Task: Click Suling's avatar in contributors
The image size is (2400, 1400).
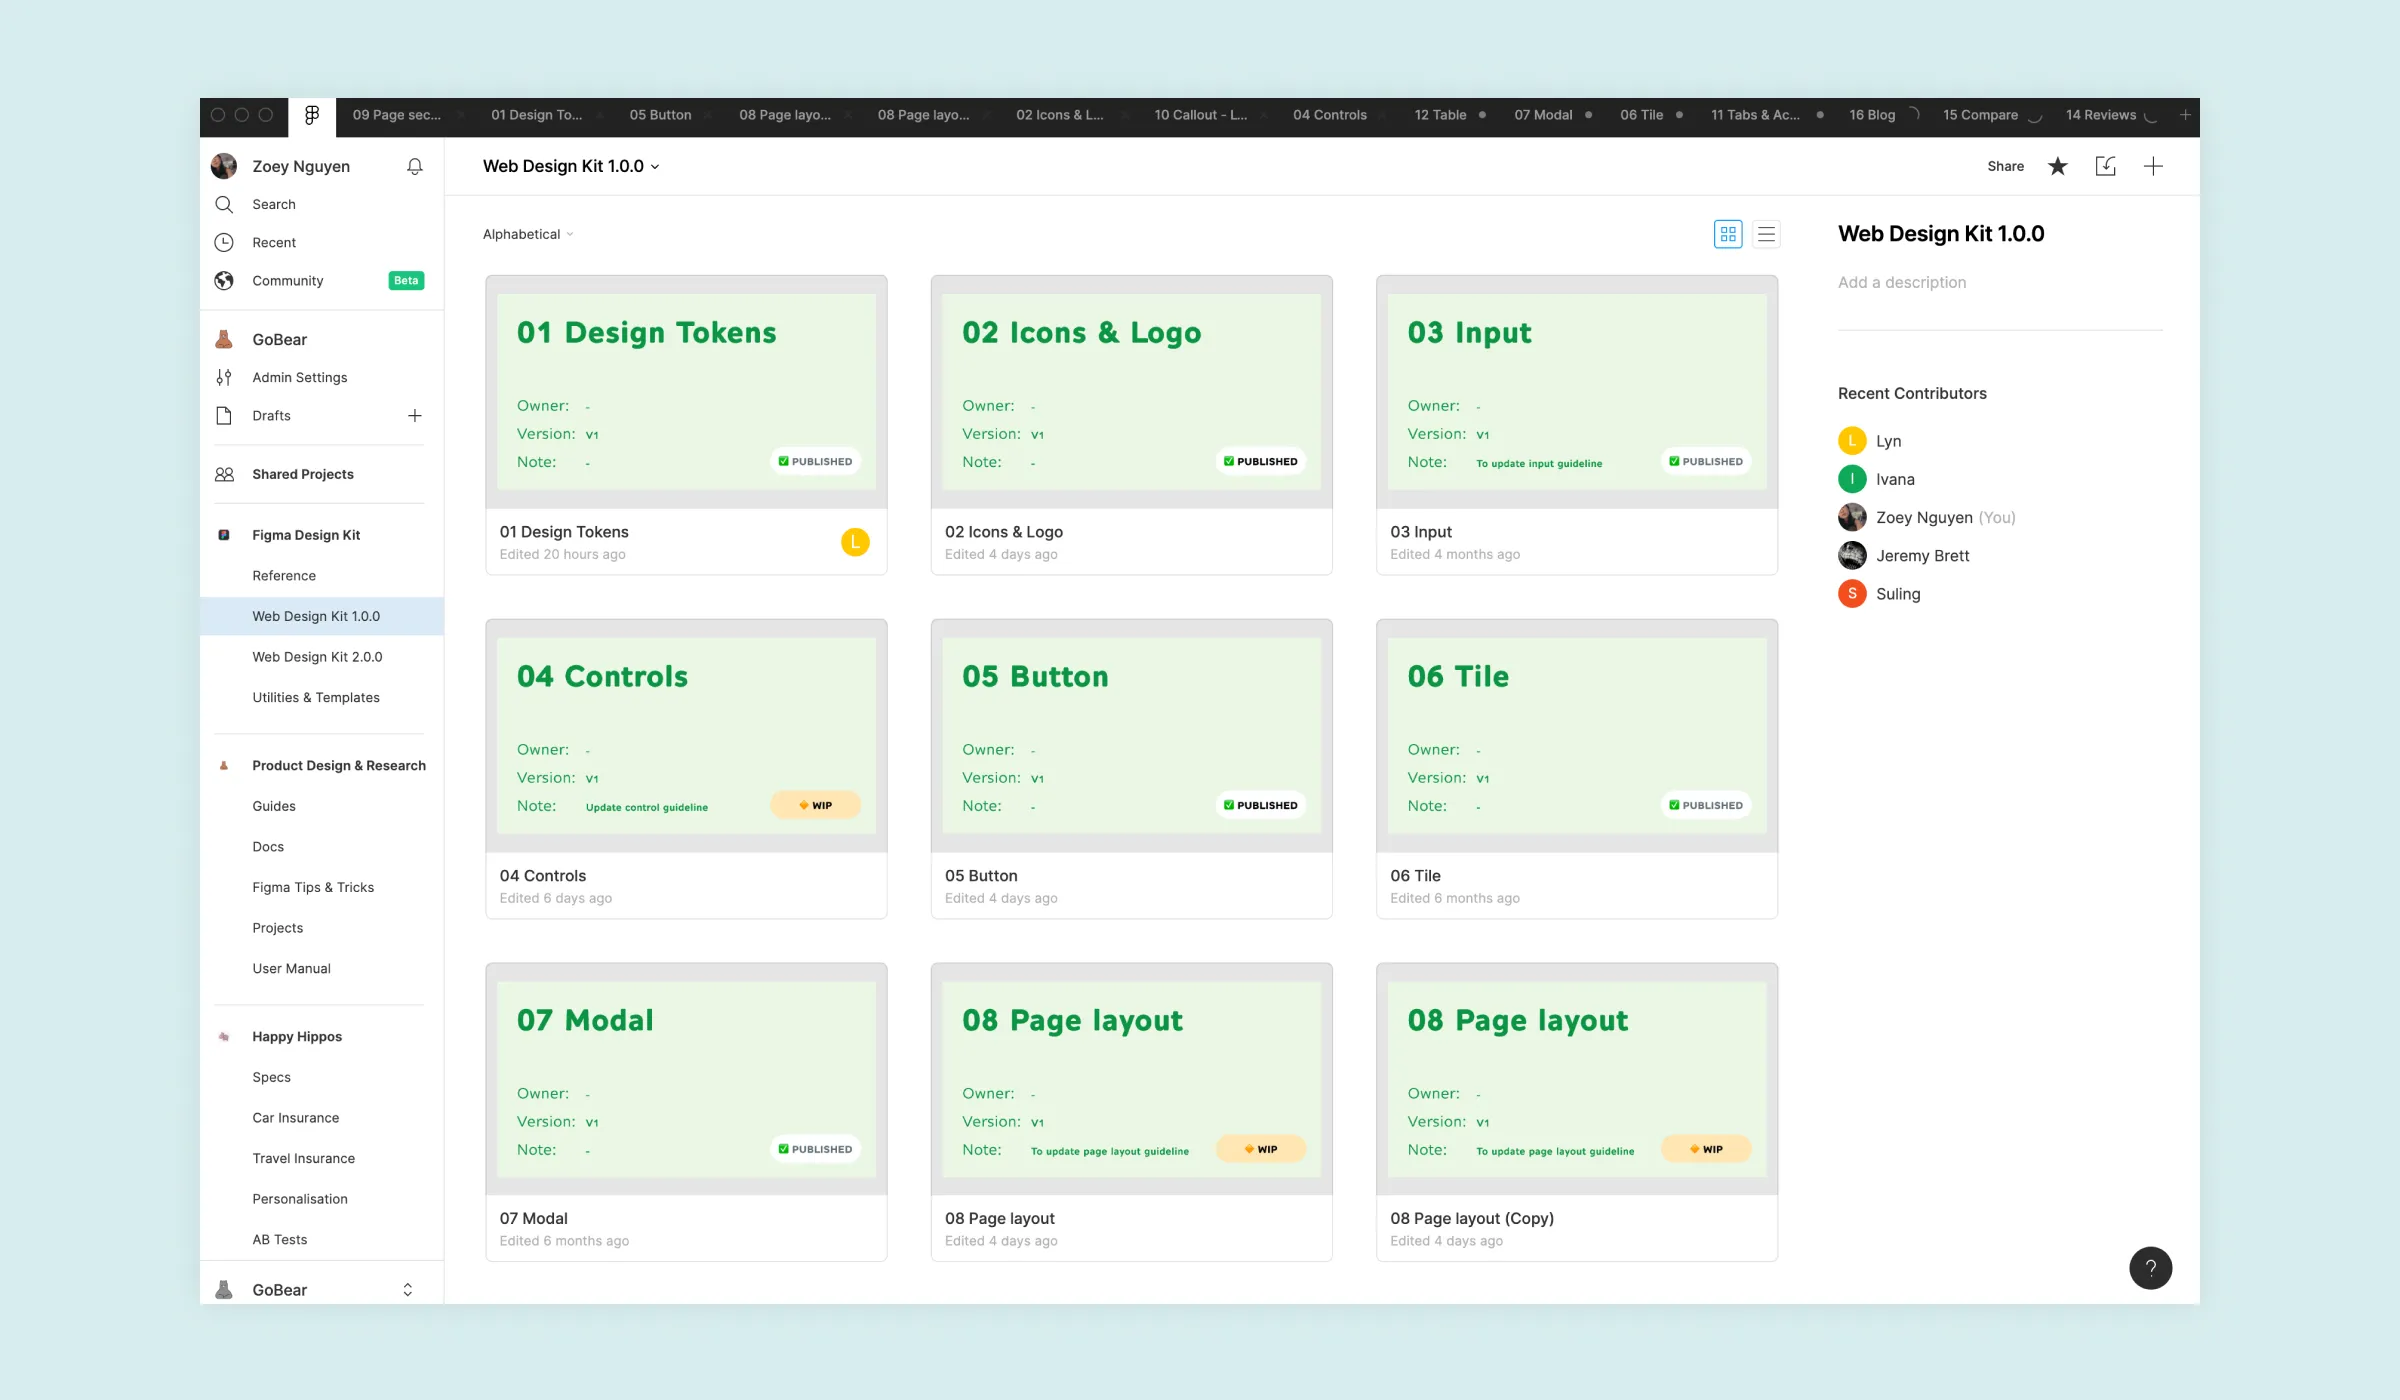Action: coord(1852,594)
